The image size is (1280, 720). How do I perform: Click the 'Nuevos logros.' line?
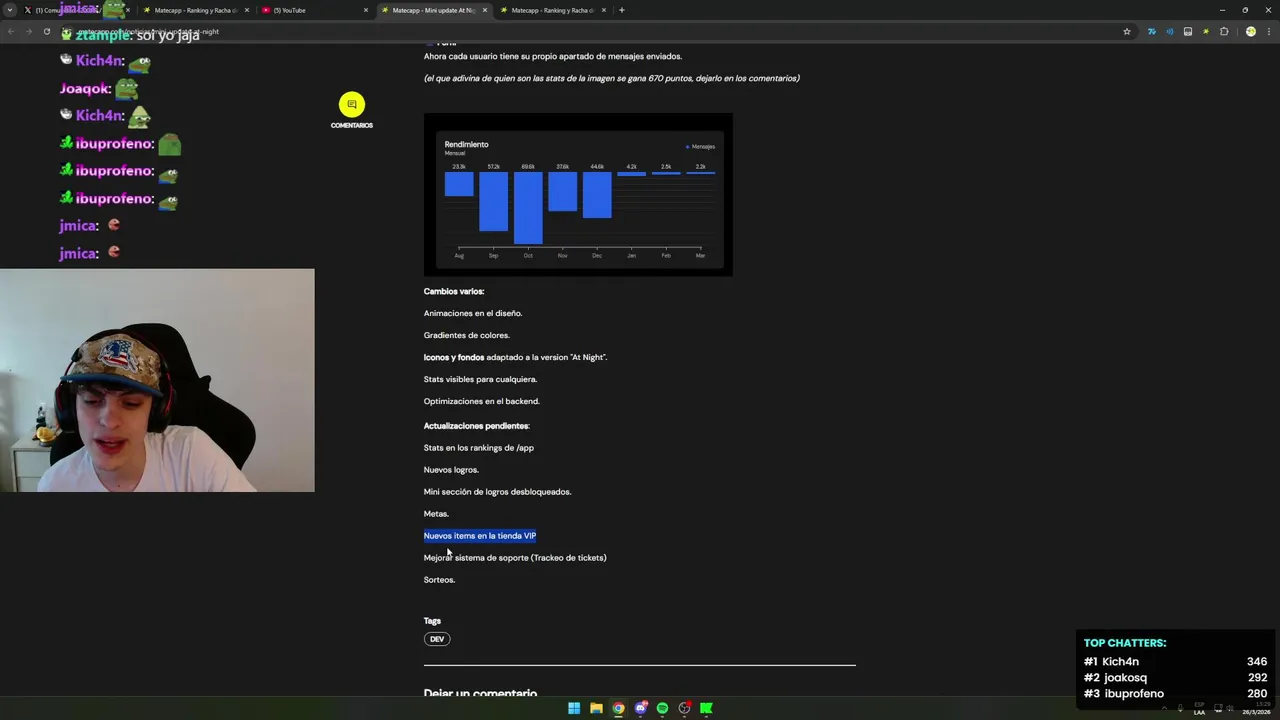point(451,470)
